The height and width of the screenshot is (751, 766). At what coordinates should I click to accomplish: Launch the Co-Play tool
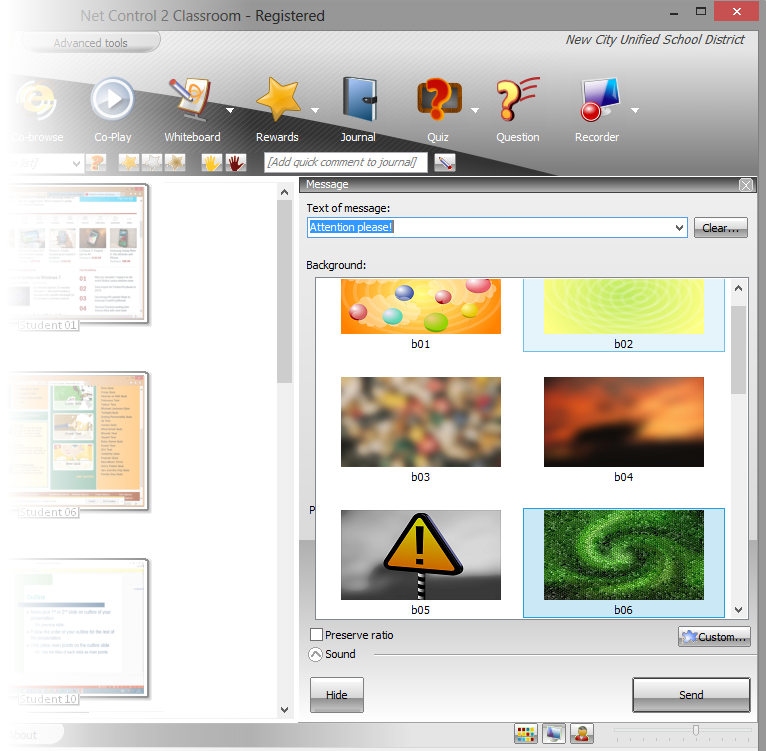(x=112, y=110)
